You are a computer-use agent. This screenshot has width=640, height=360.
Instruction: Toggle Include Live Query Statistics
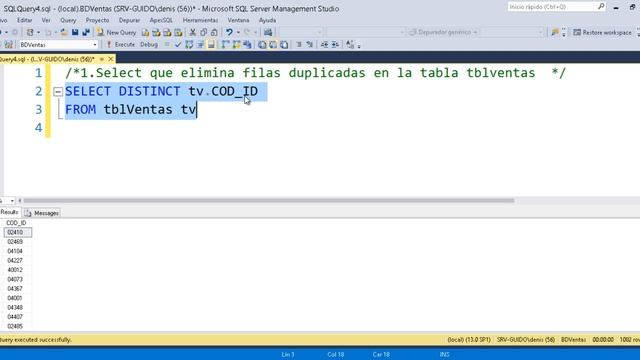[x=236, y=44]
